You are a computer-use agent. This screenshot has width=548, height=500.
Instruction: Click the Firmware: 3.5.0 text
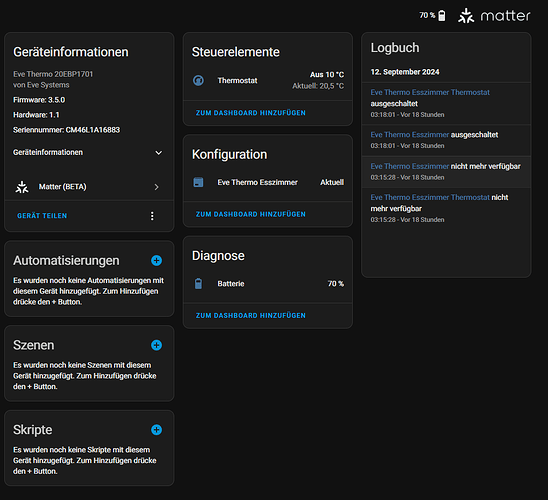(39, 100)
